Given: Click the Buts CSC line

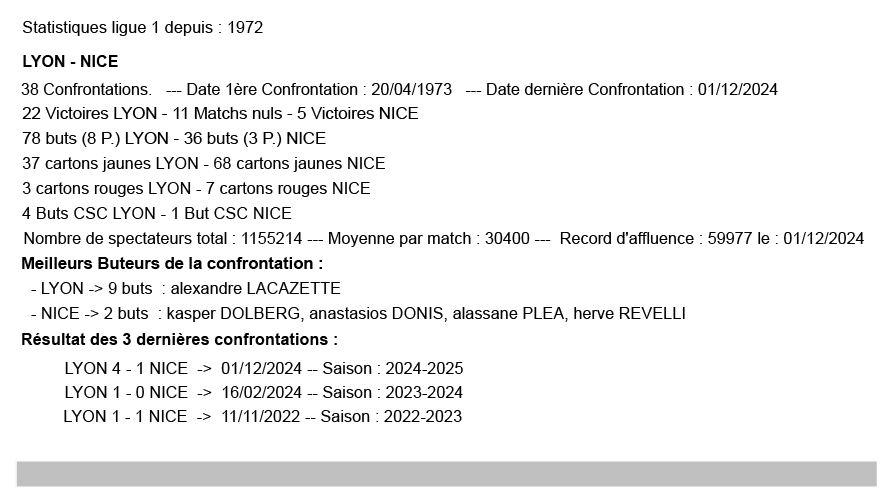Looking at the screenshot, I should (x=157, y=214).
